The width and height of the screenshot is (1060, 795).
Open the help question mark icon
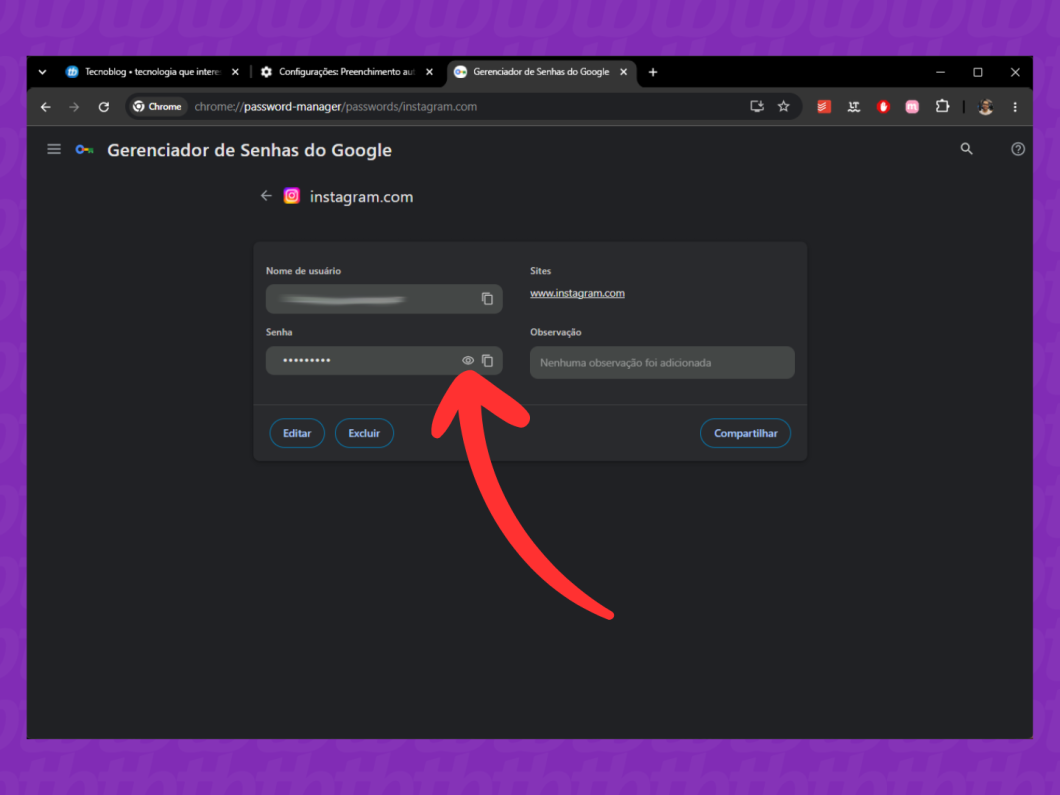point(1017,149)
